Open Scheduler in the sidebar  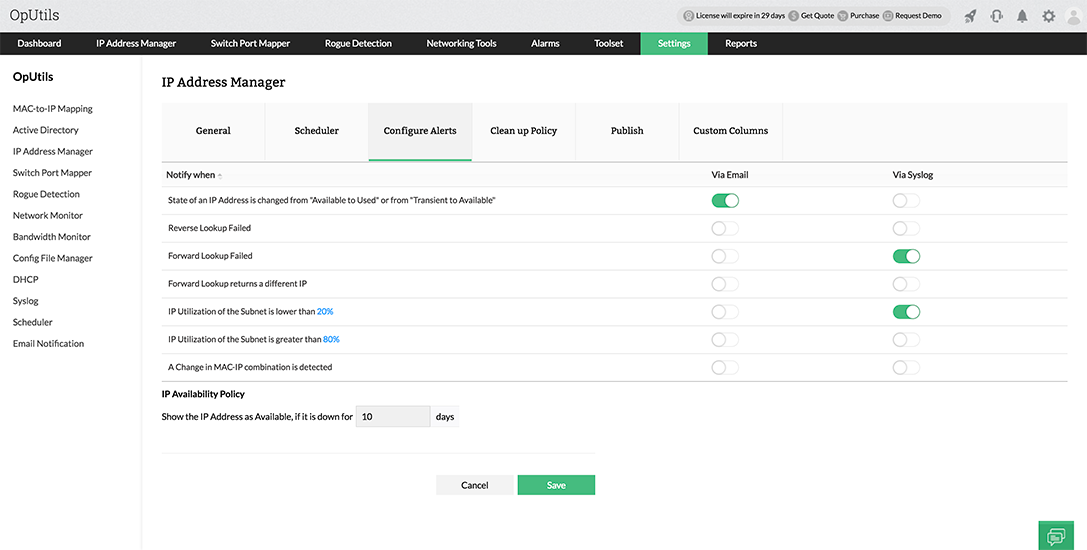coord(33,323)
